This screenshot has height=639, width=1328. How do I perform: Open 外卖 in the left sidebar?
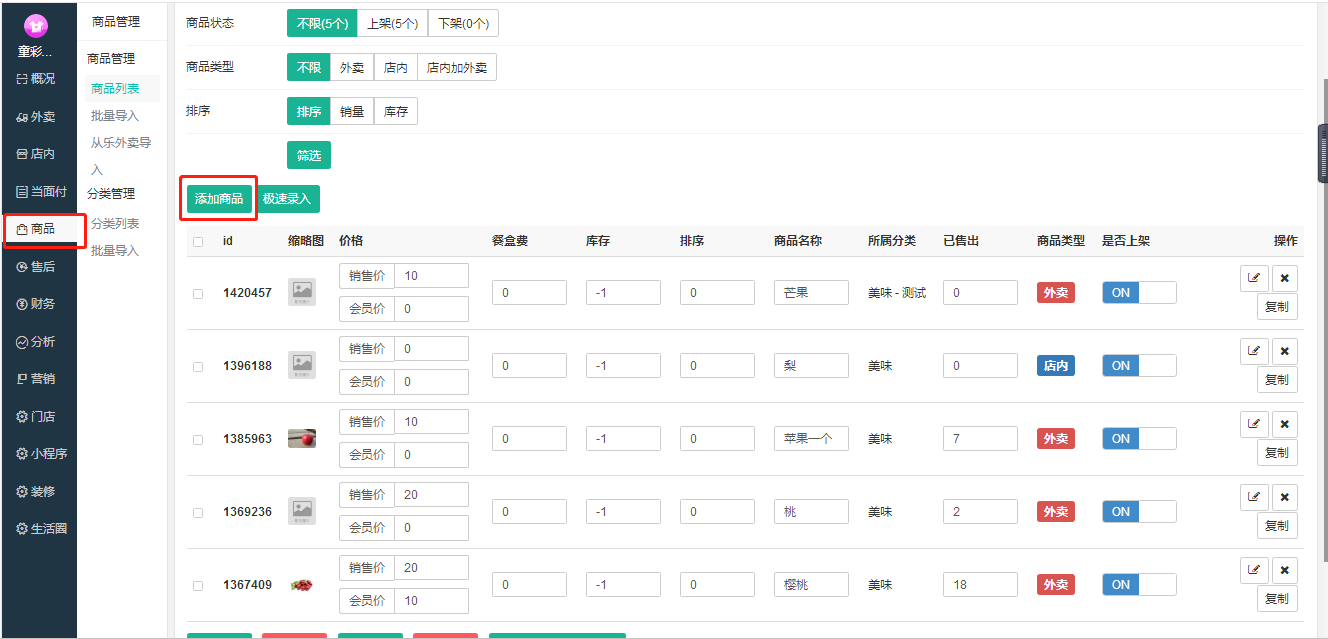(x=37, y=116)
